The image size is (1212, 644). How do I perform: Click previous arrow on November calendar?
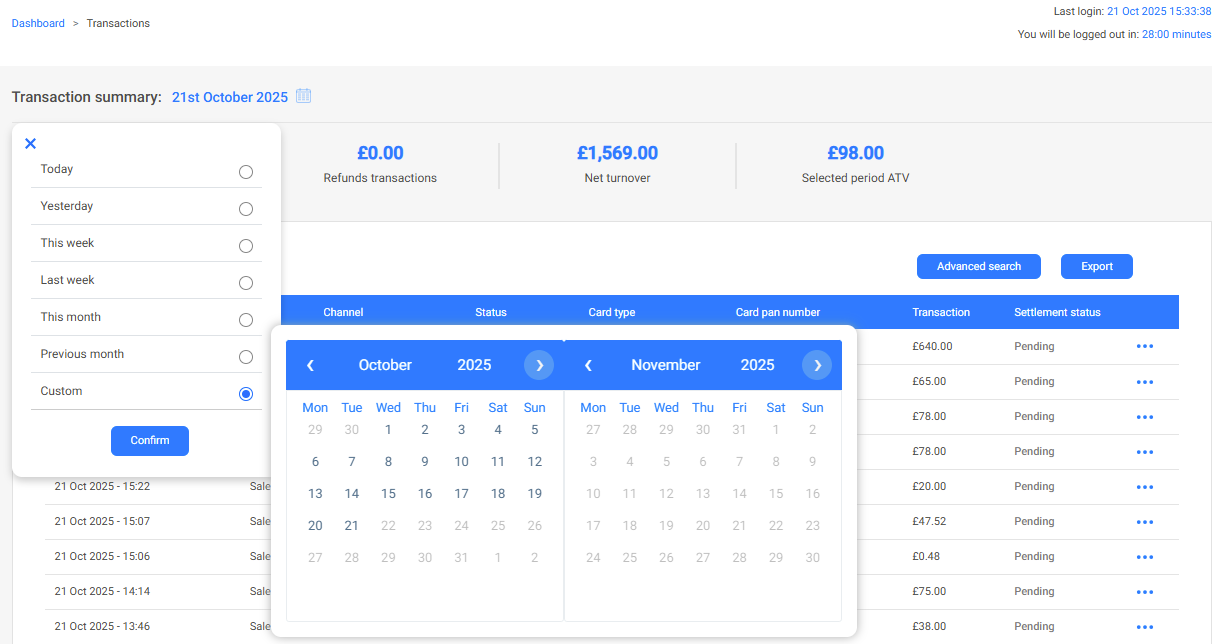588,366
